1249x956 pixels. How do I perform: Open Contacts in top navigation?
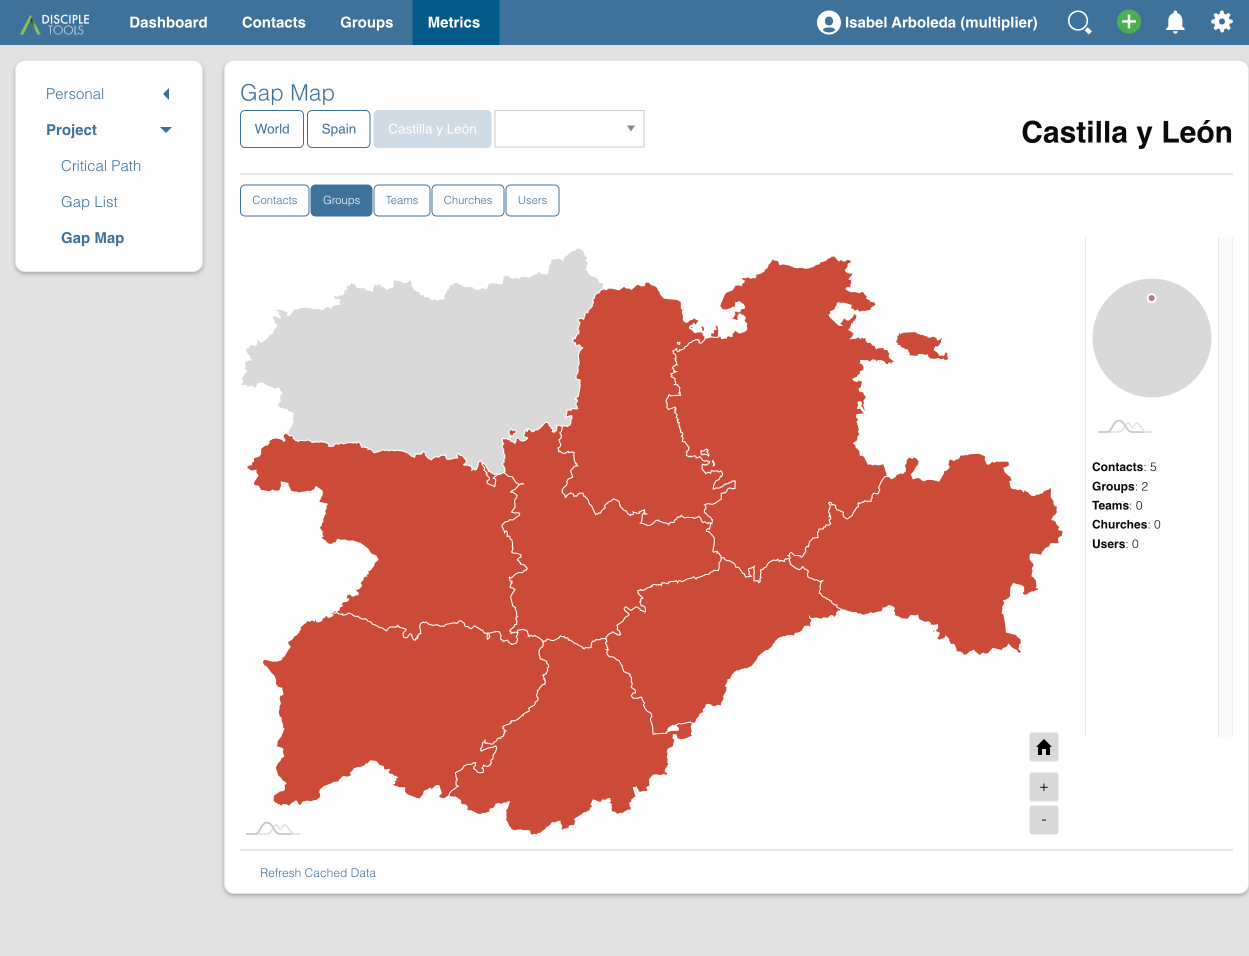click(274, 22)
